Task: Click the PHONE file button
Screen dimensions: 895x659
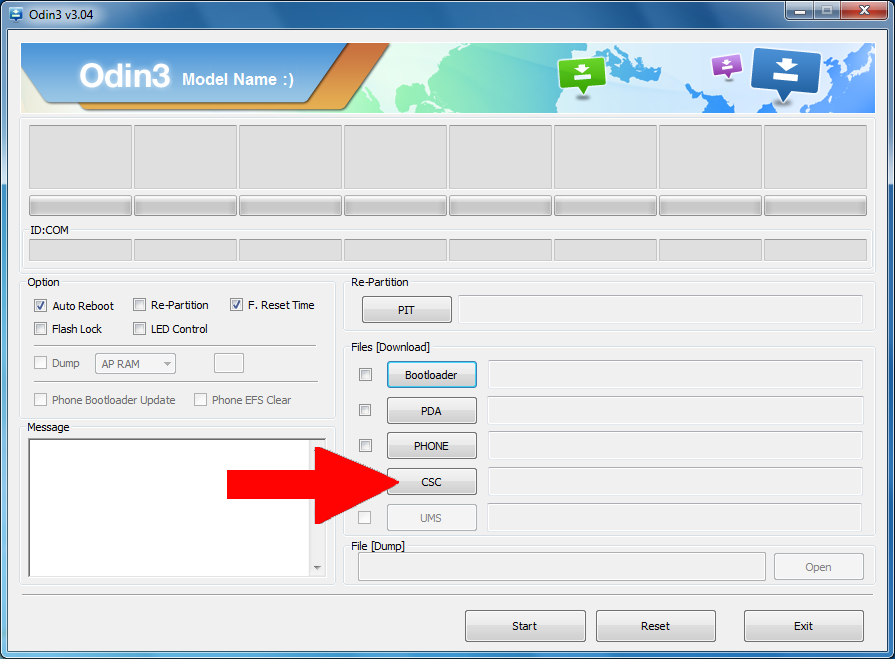Action: click(432, 446)
